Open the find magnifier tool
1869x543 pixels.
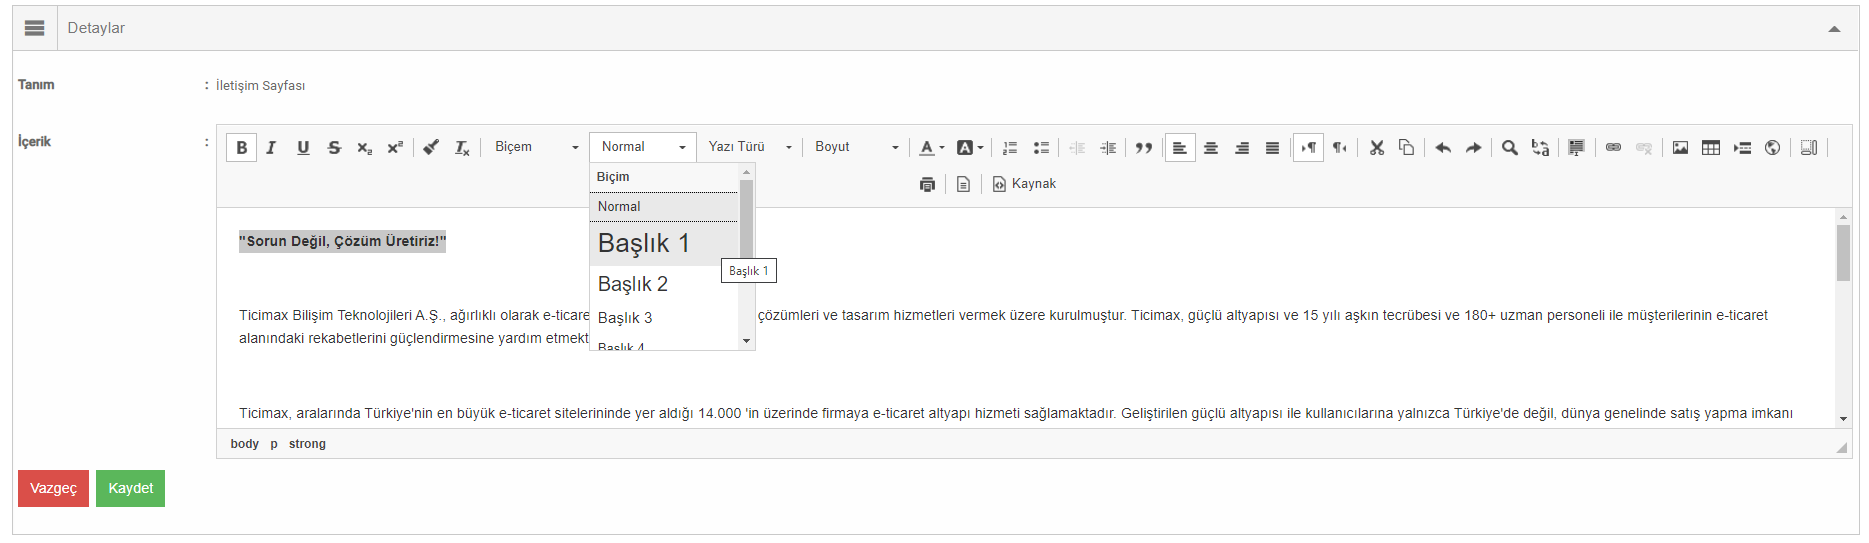[x=1510, y=147]
